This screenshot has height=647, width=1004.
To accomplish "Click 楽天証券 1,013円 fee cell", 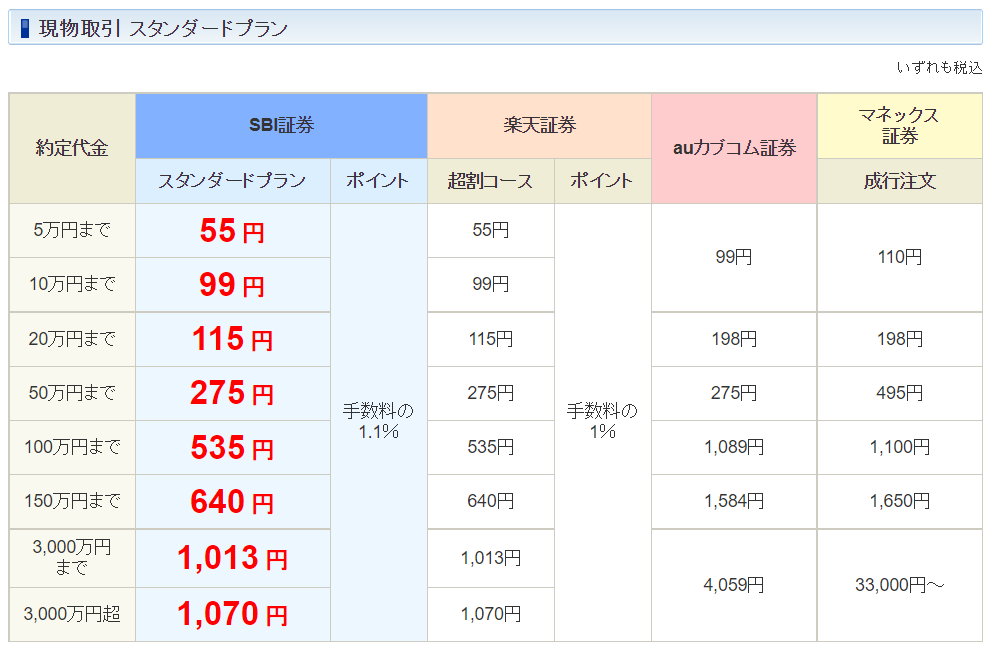I will tap(490, 557).
